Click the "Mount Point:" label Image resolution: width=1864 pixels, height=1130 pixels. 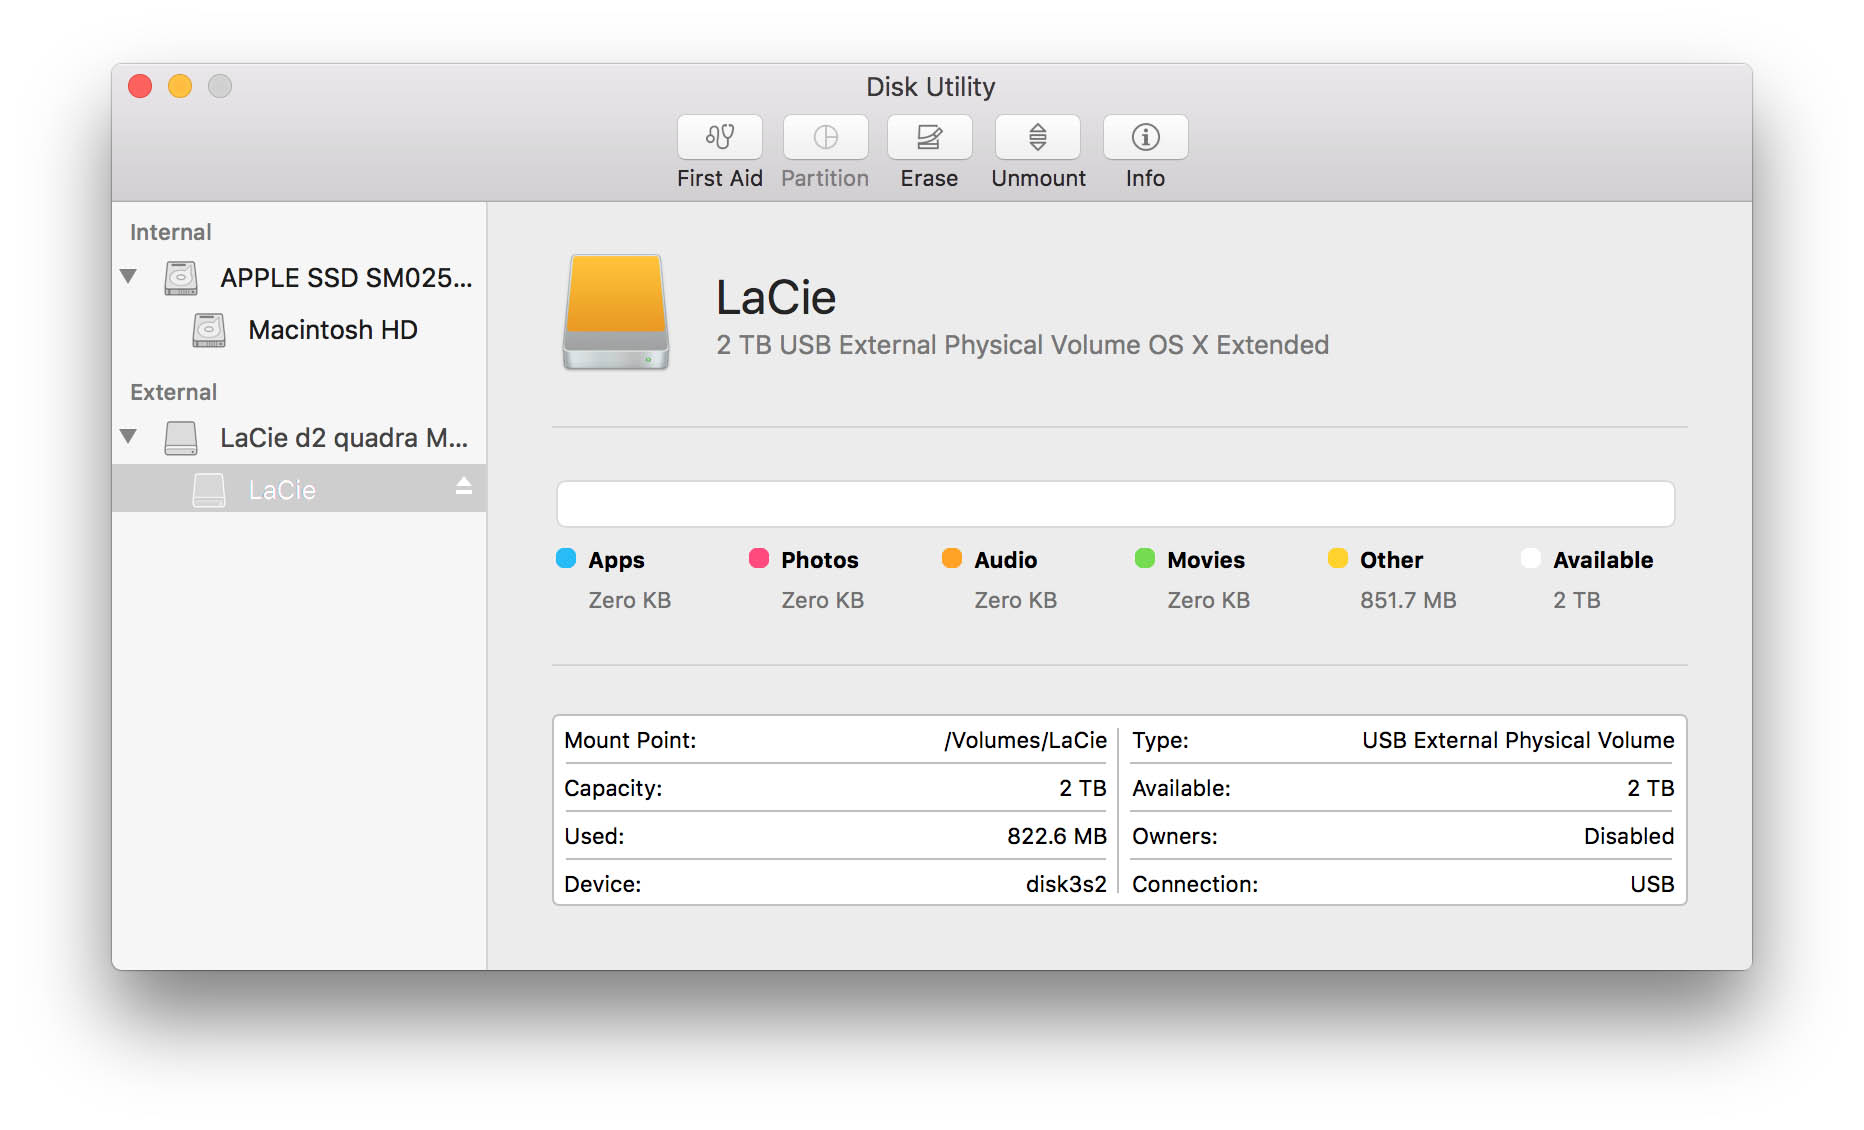pyautogui.click(x=630, y=741)
